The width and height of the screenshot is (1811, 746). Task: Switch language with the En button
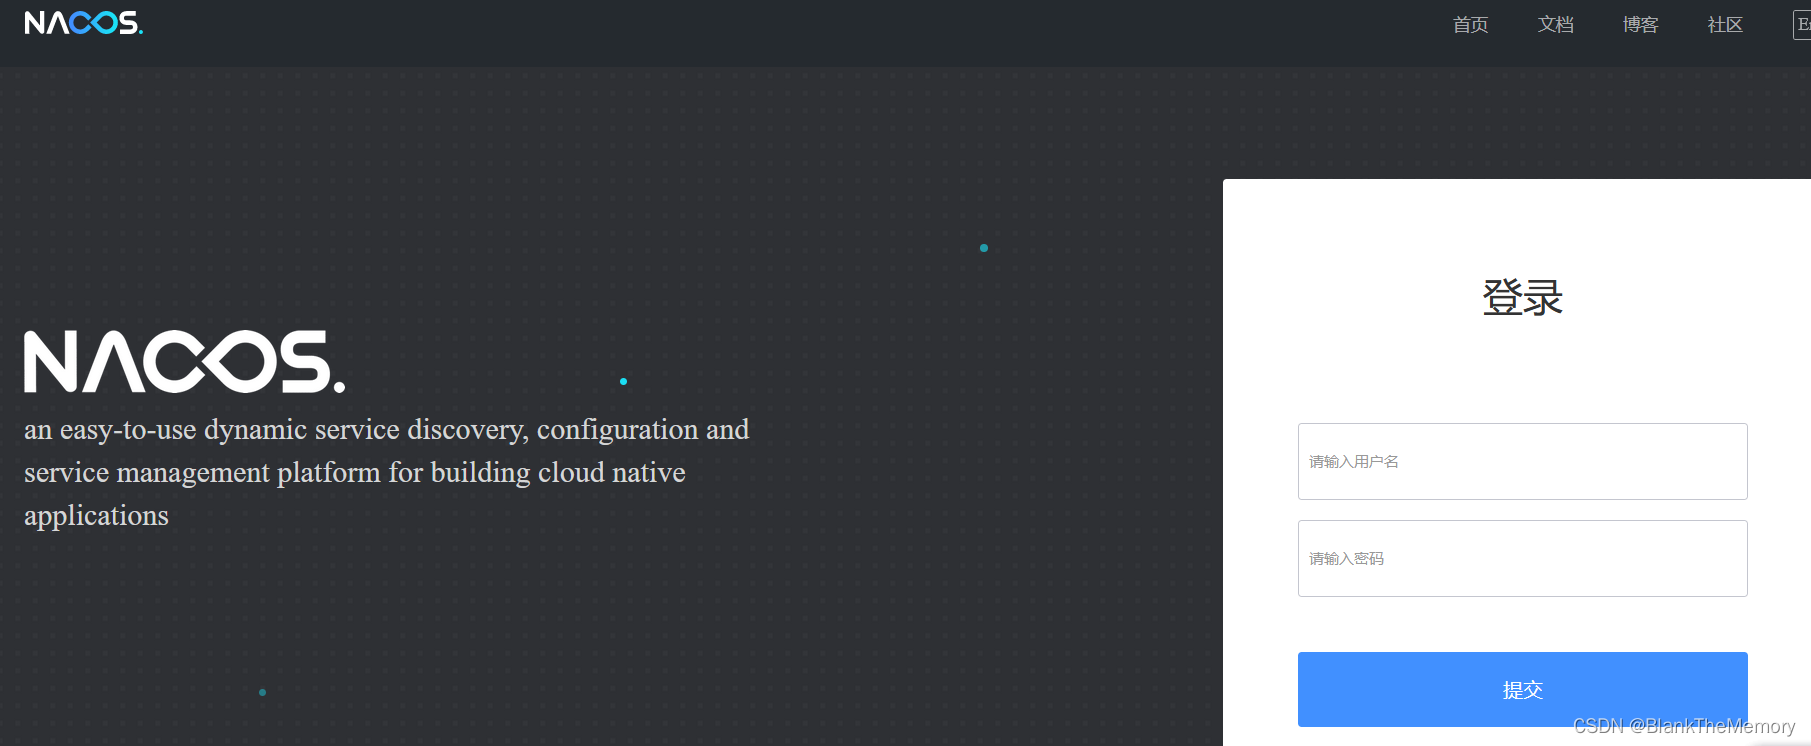tap(1802, 24)
